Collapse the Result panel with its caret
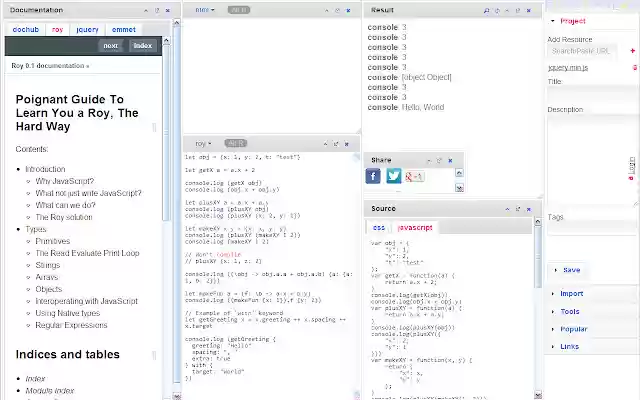Image resolution: width=640 pixels, height=400 pixels. click(507, 11)
